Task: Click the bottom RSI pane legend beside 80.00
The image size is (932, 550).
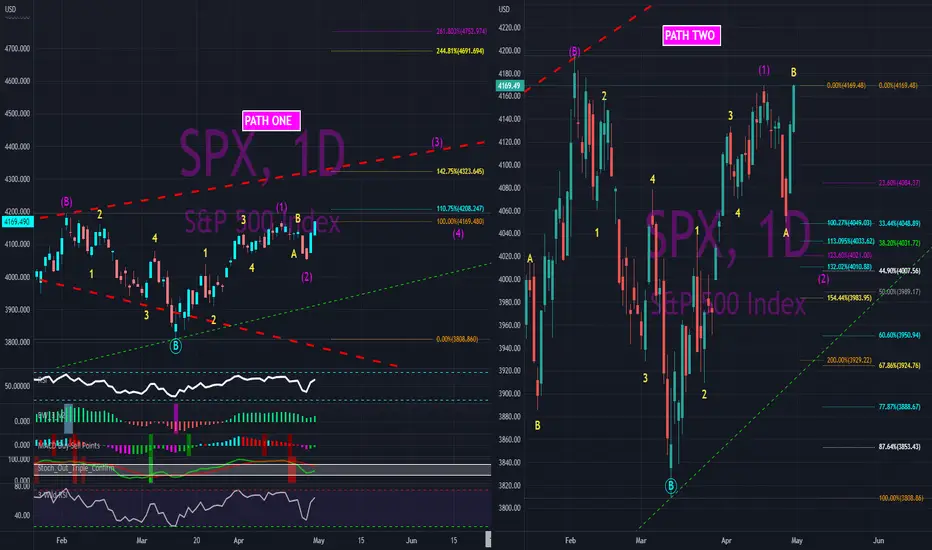Action: [x=52, y=494]
